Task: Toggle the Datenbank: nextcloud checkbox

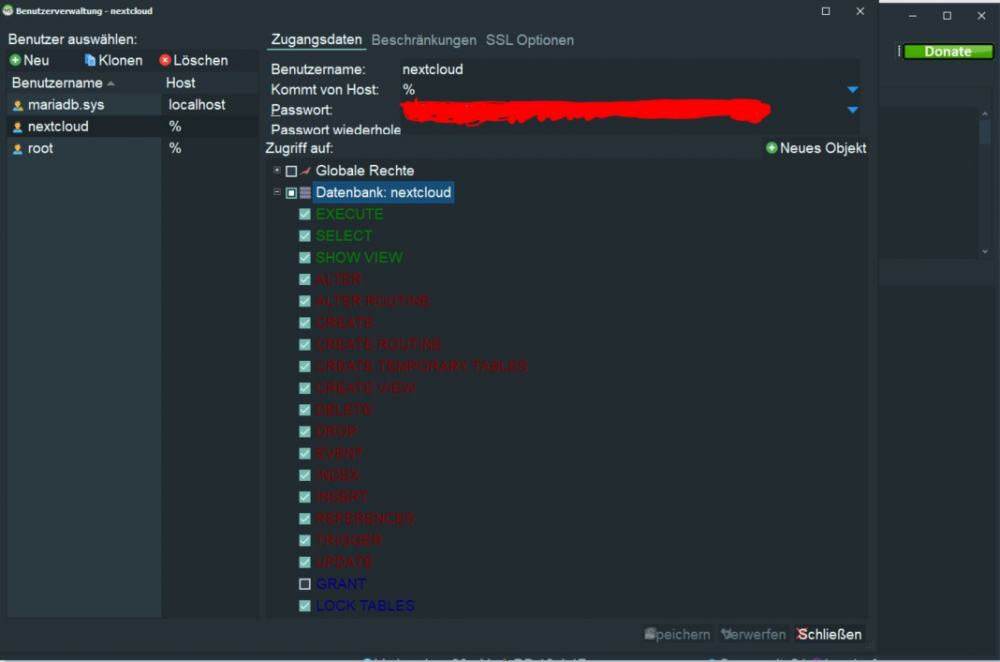Action: (x=291, y=193)
